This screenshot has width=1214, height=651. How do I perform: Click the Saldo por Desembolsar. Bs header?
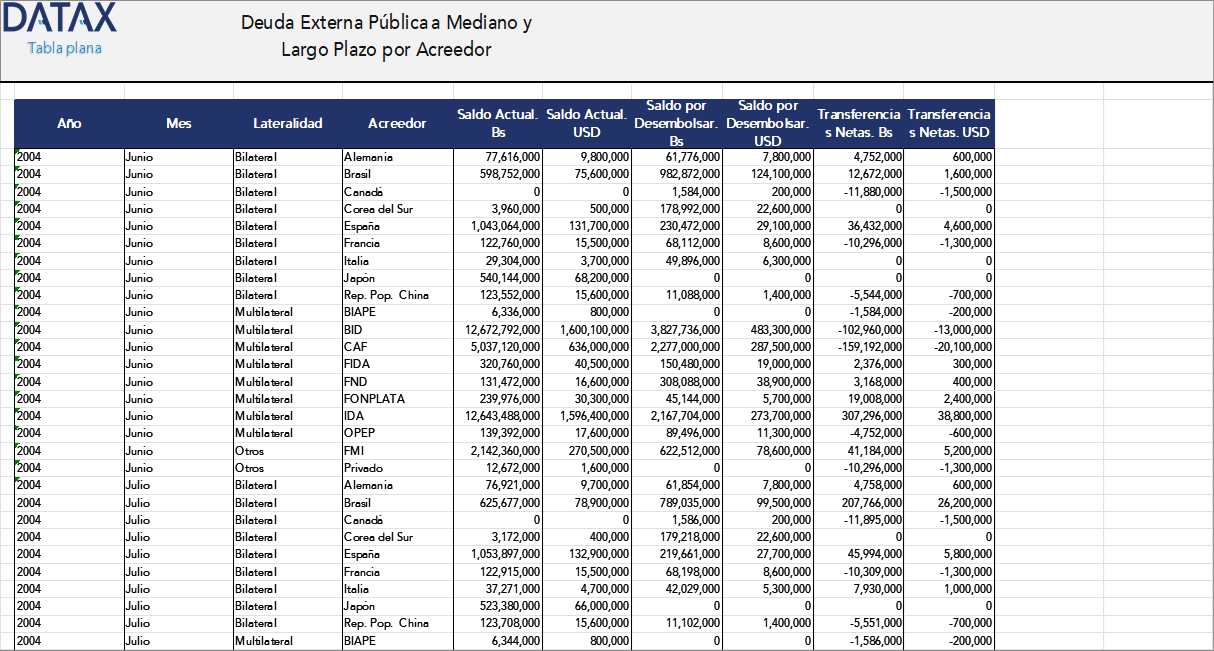[677, 123]
